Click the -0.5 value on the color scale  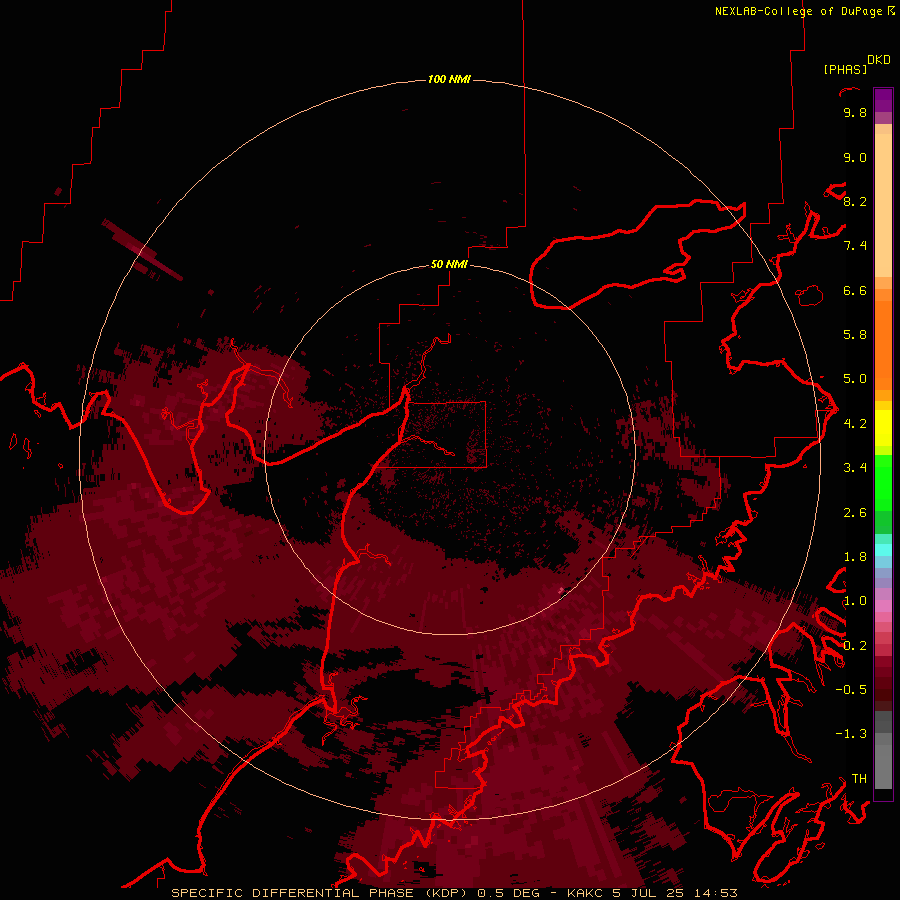coord(851,690)
